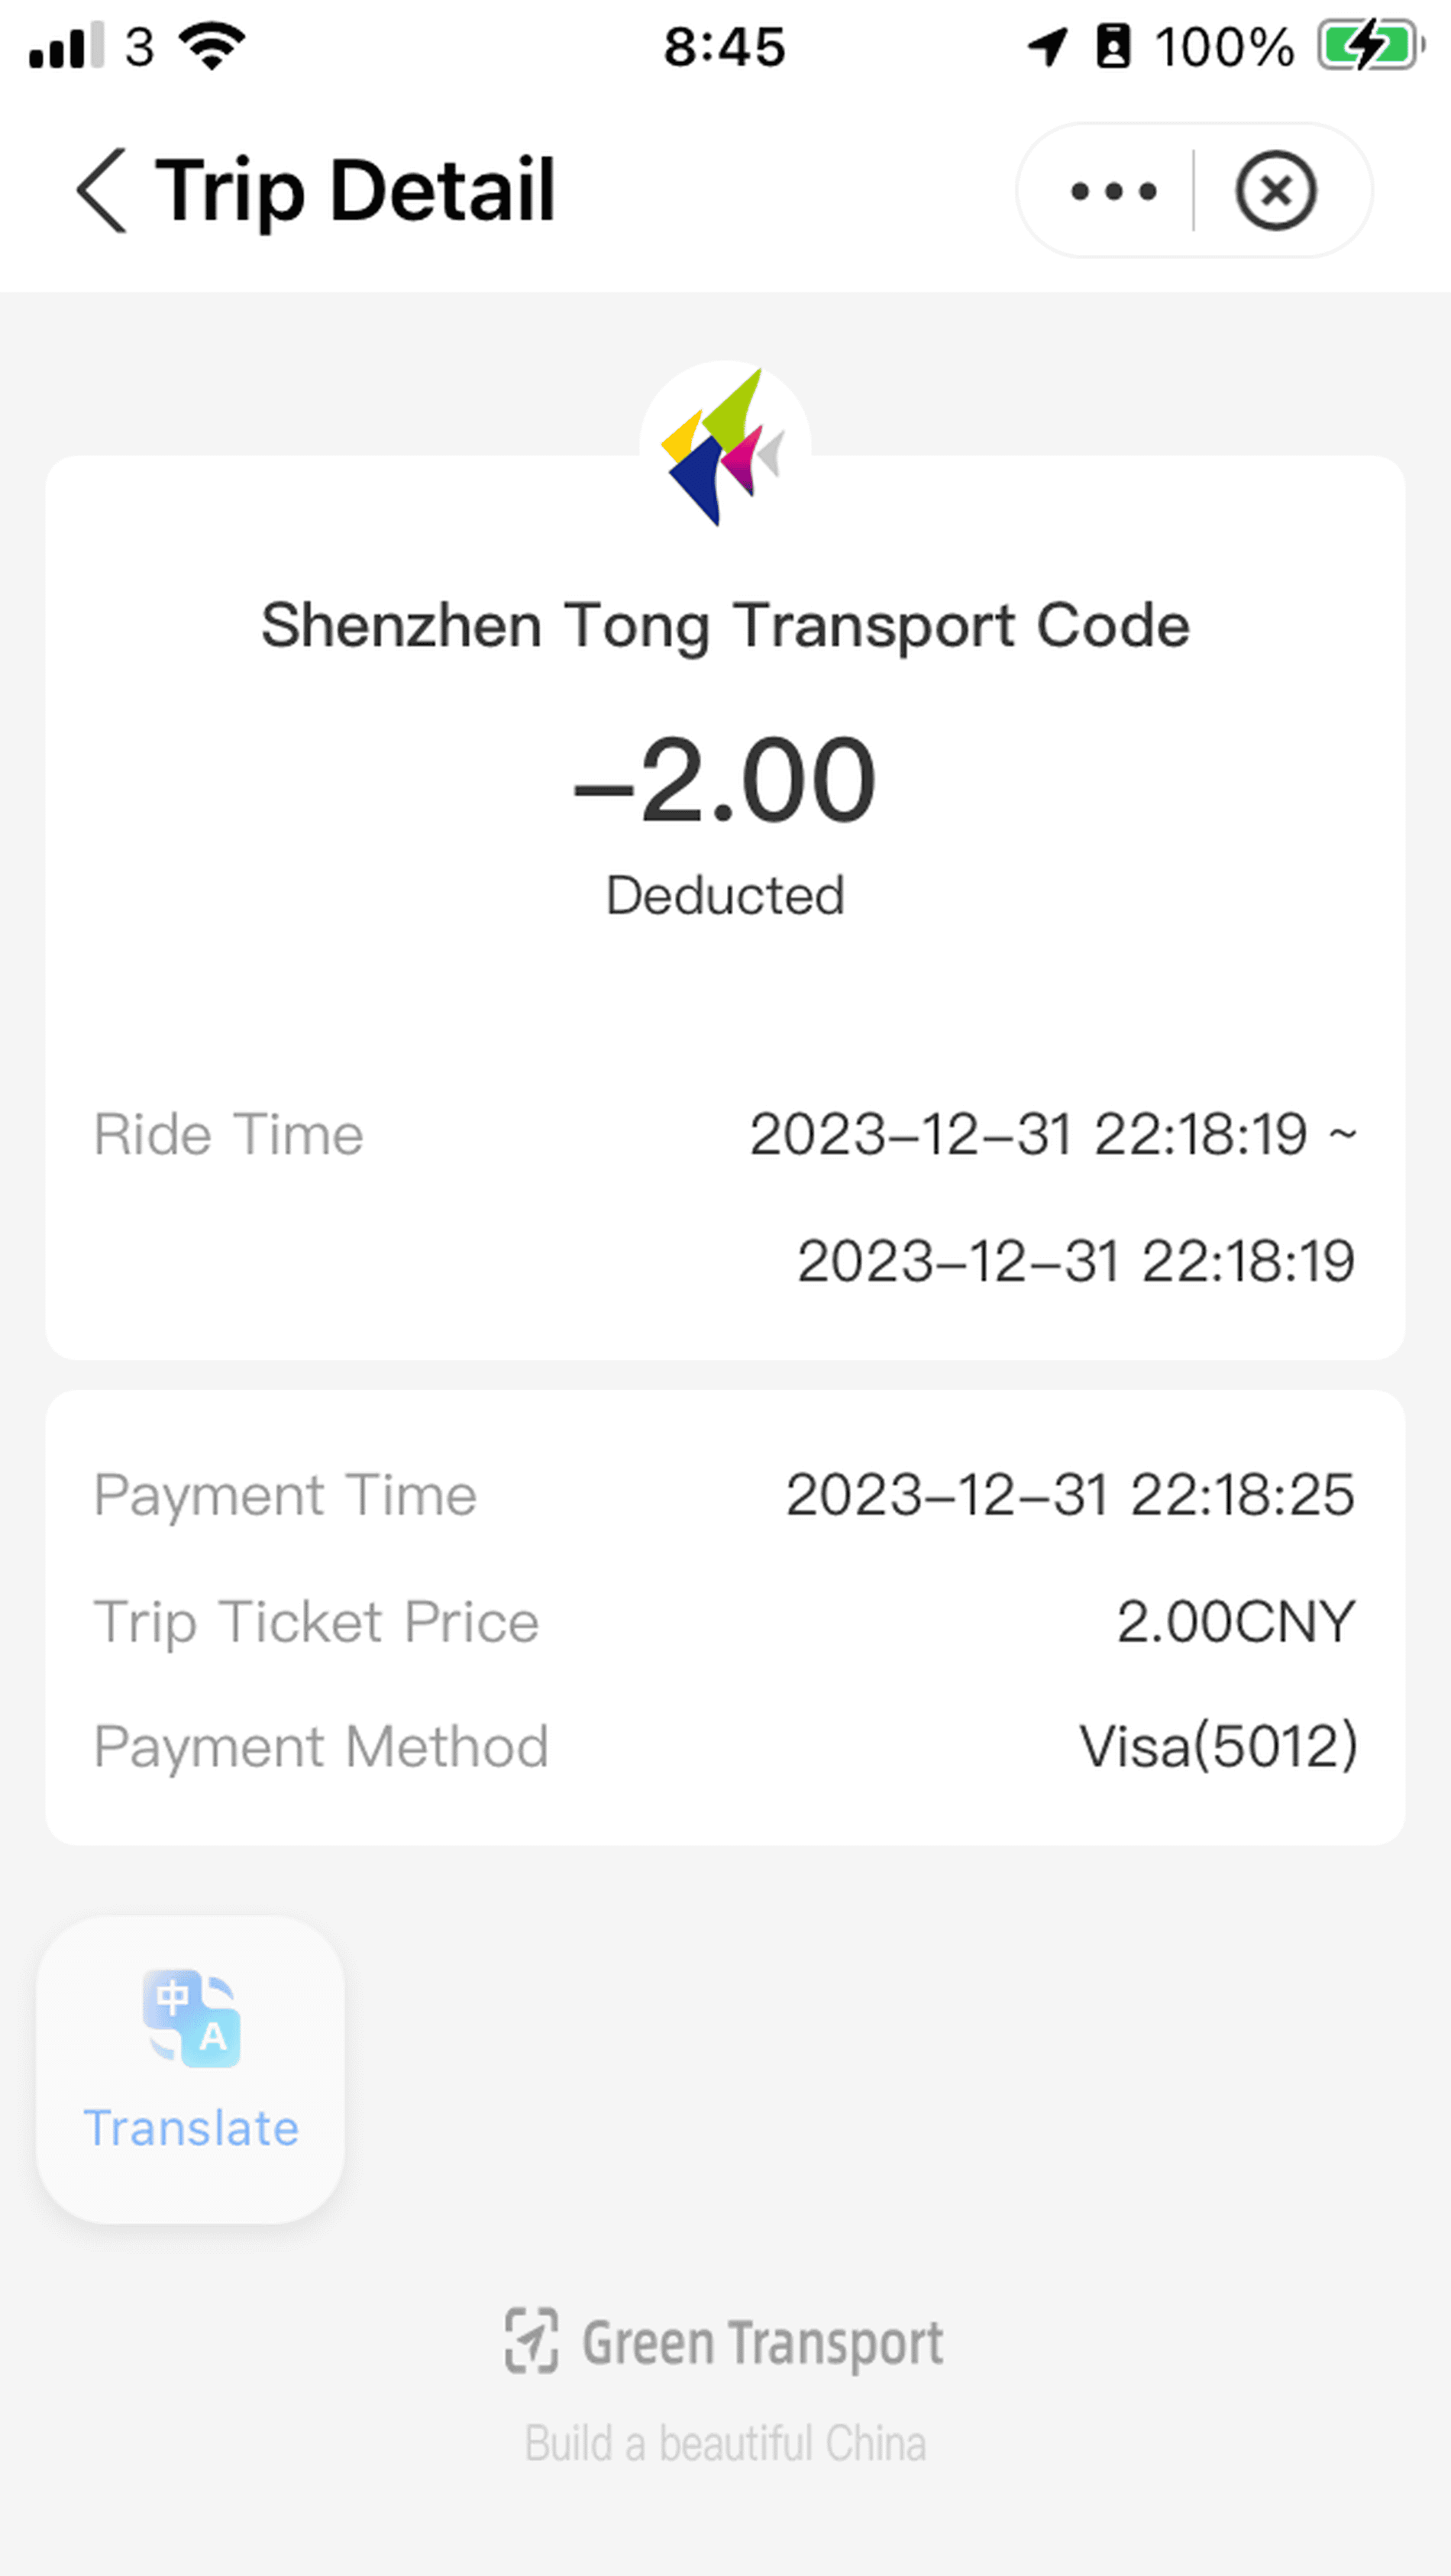Image resolution: width=1451 pixels, height=2576 pixels.
Task: Tap the Green Transport scan icon
Action: tap(531, 2341)
